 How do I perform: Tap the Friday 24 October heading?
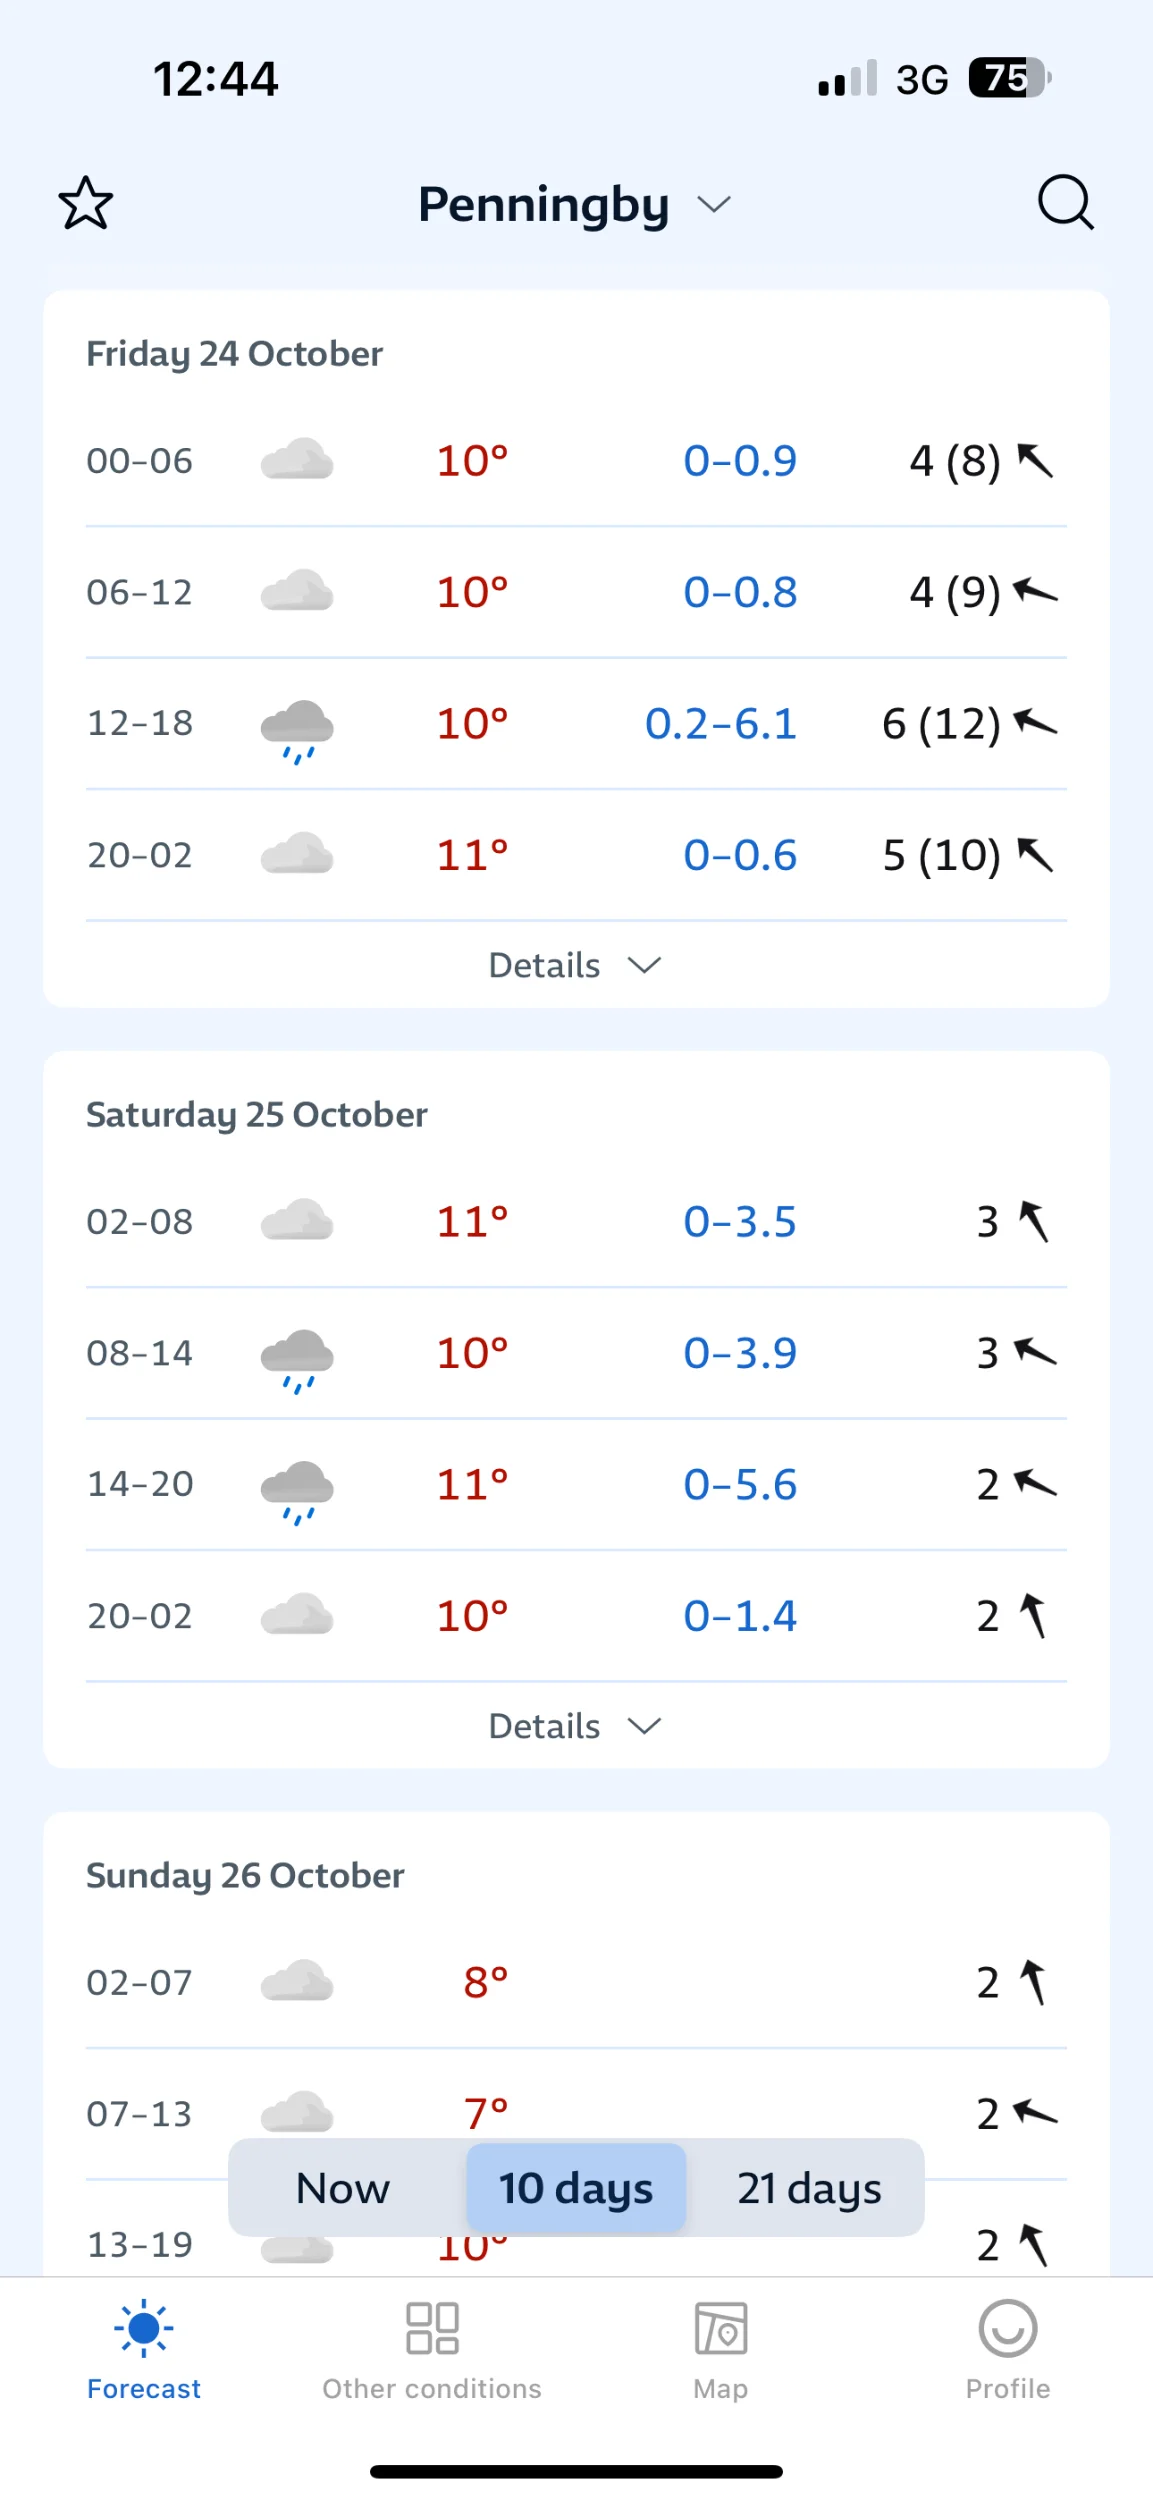point(235,354)
